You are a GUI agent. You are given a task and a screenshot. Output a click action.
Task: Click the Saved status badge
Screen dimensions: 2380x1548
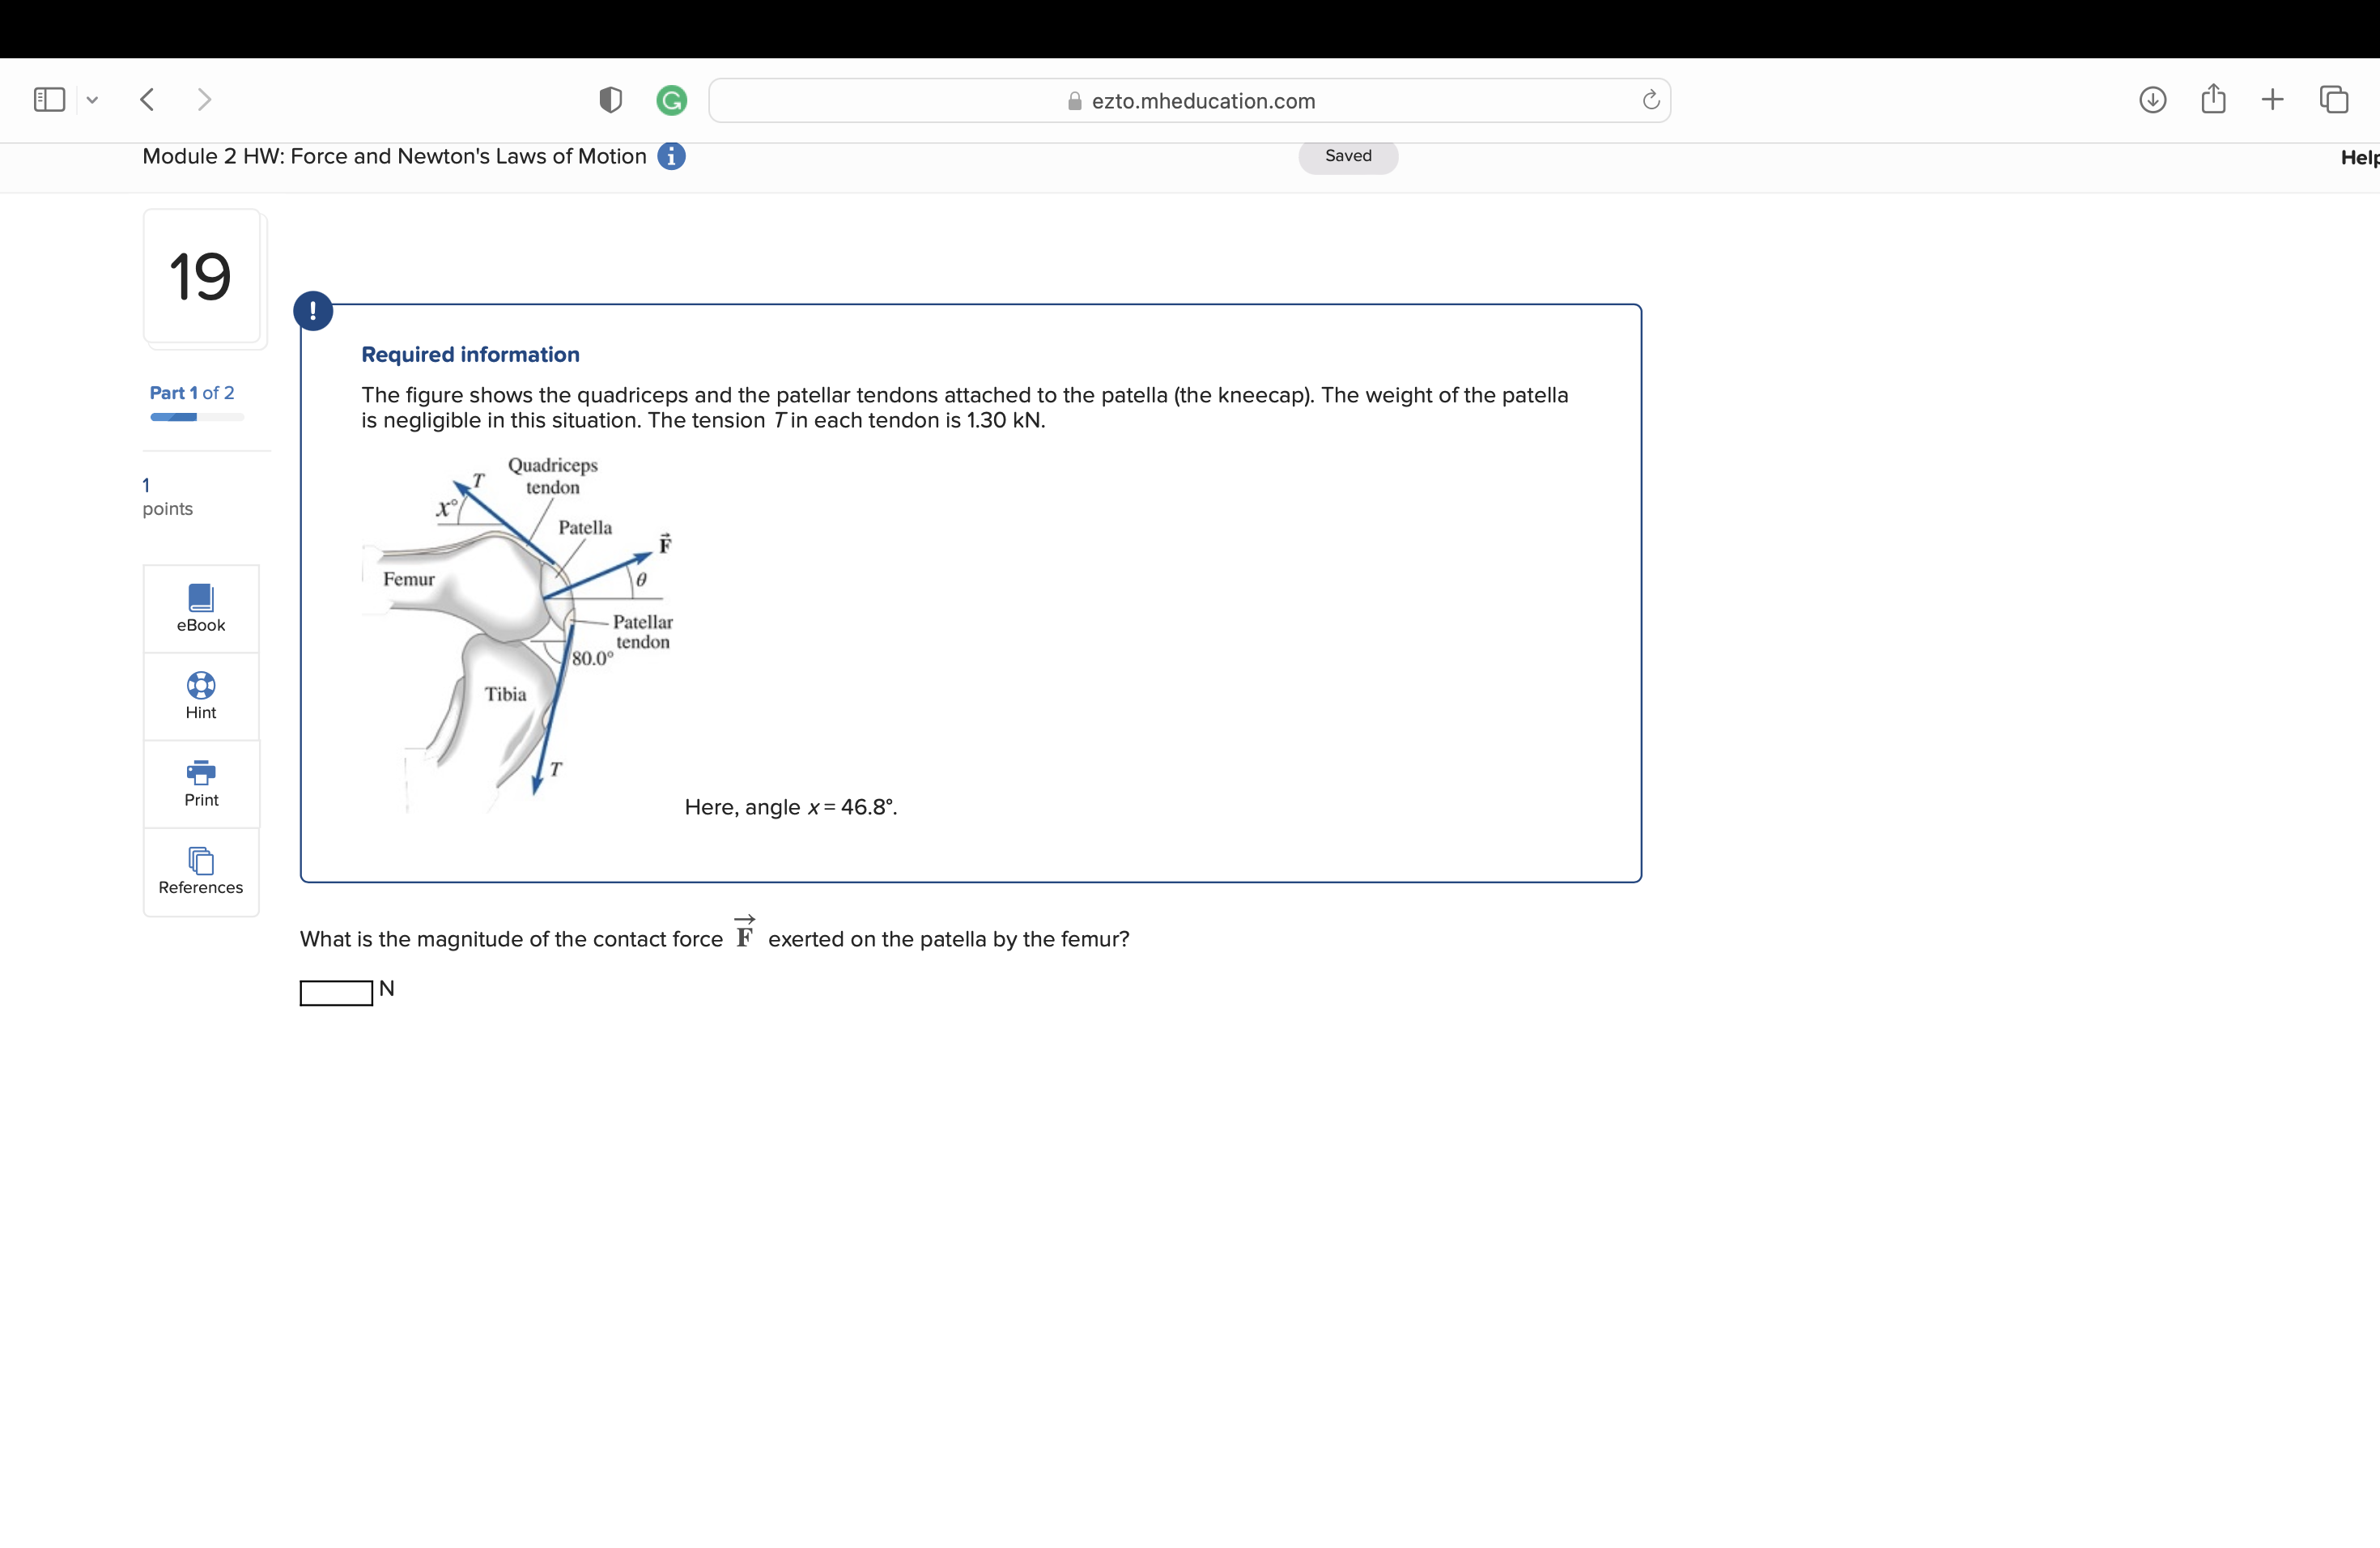tap(1347, 156)
